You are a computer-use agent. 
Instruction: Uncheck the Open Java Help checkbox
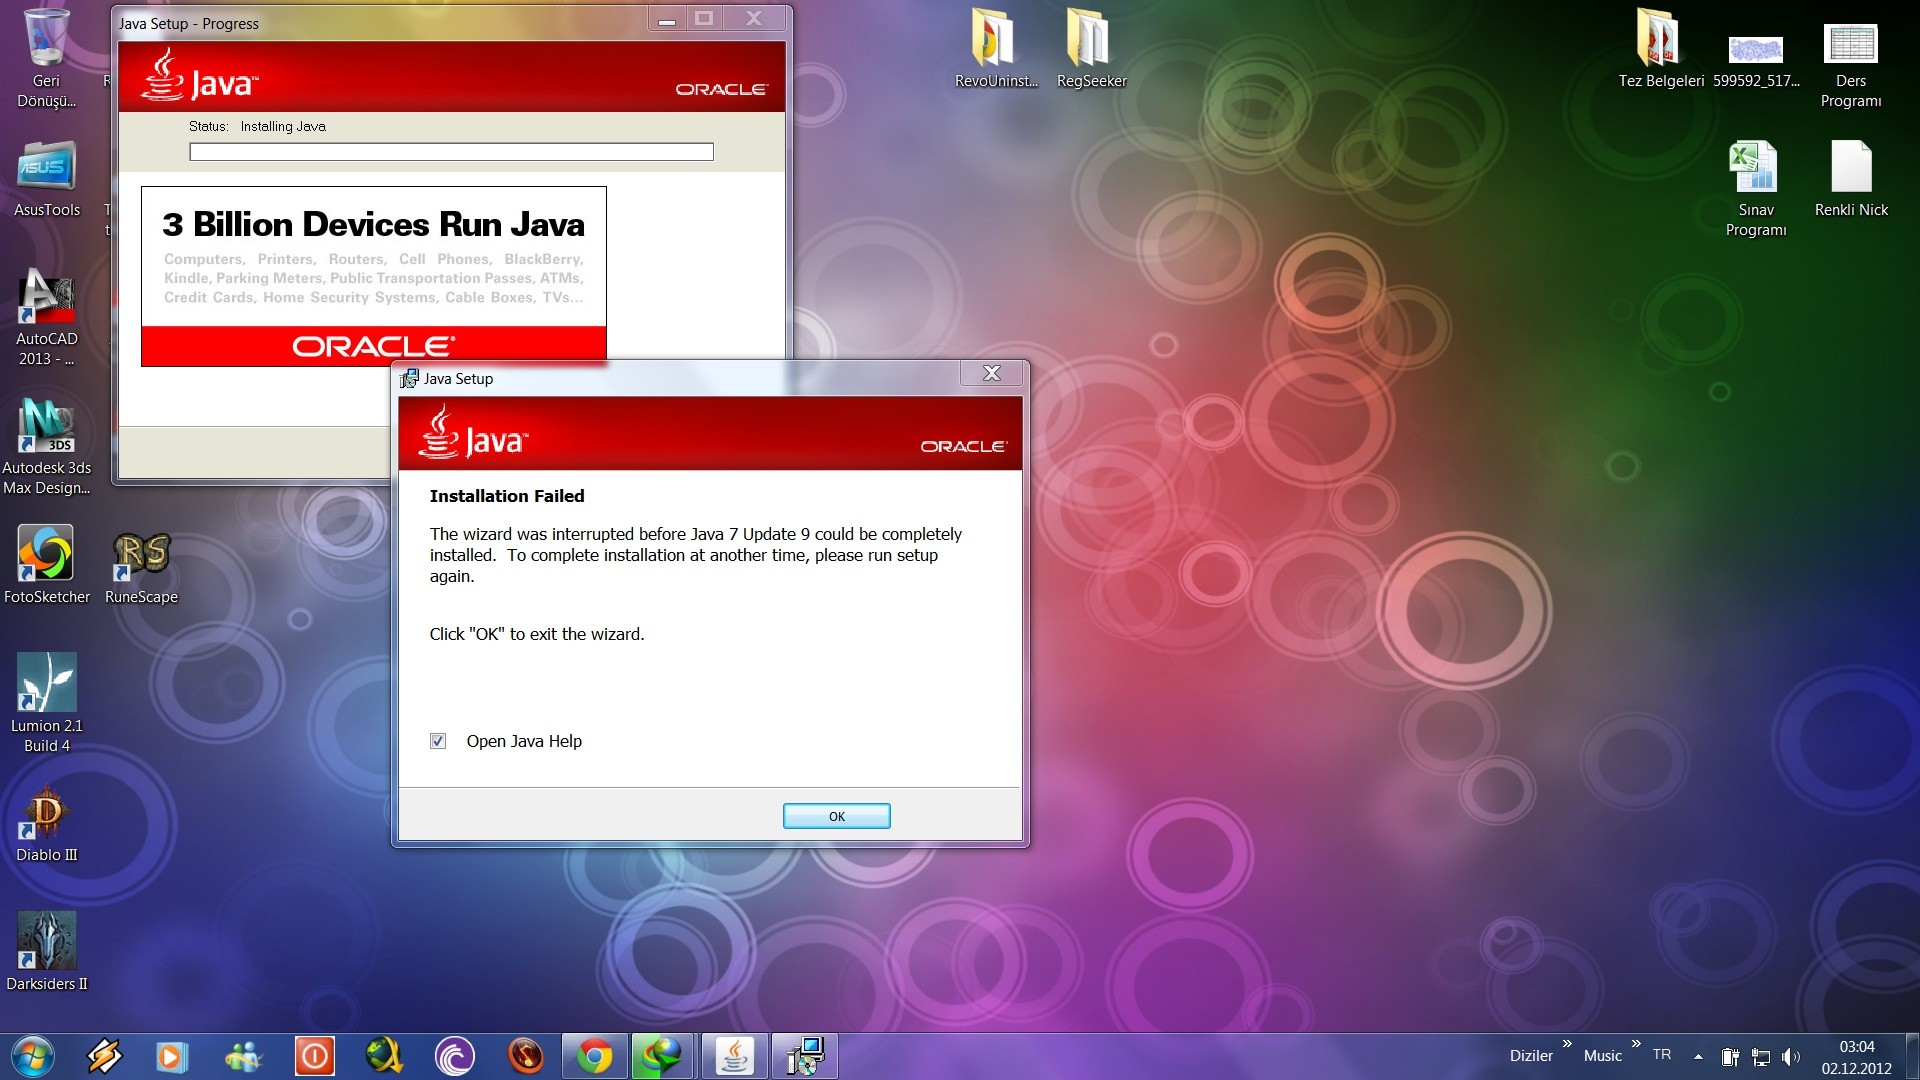pyautogui.click(x=438, y=741)
